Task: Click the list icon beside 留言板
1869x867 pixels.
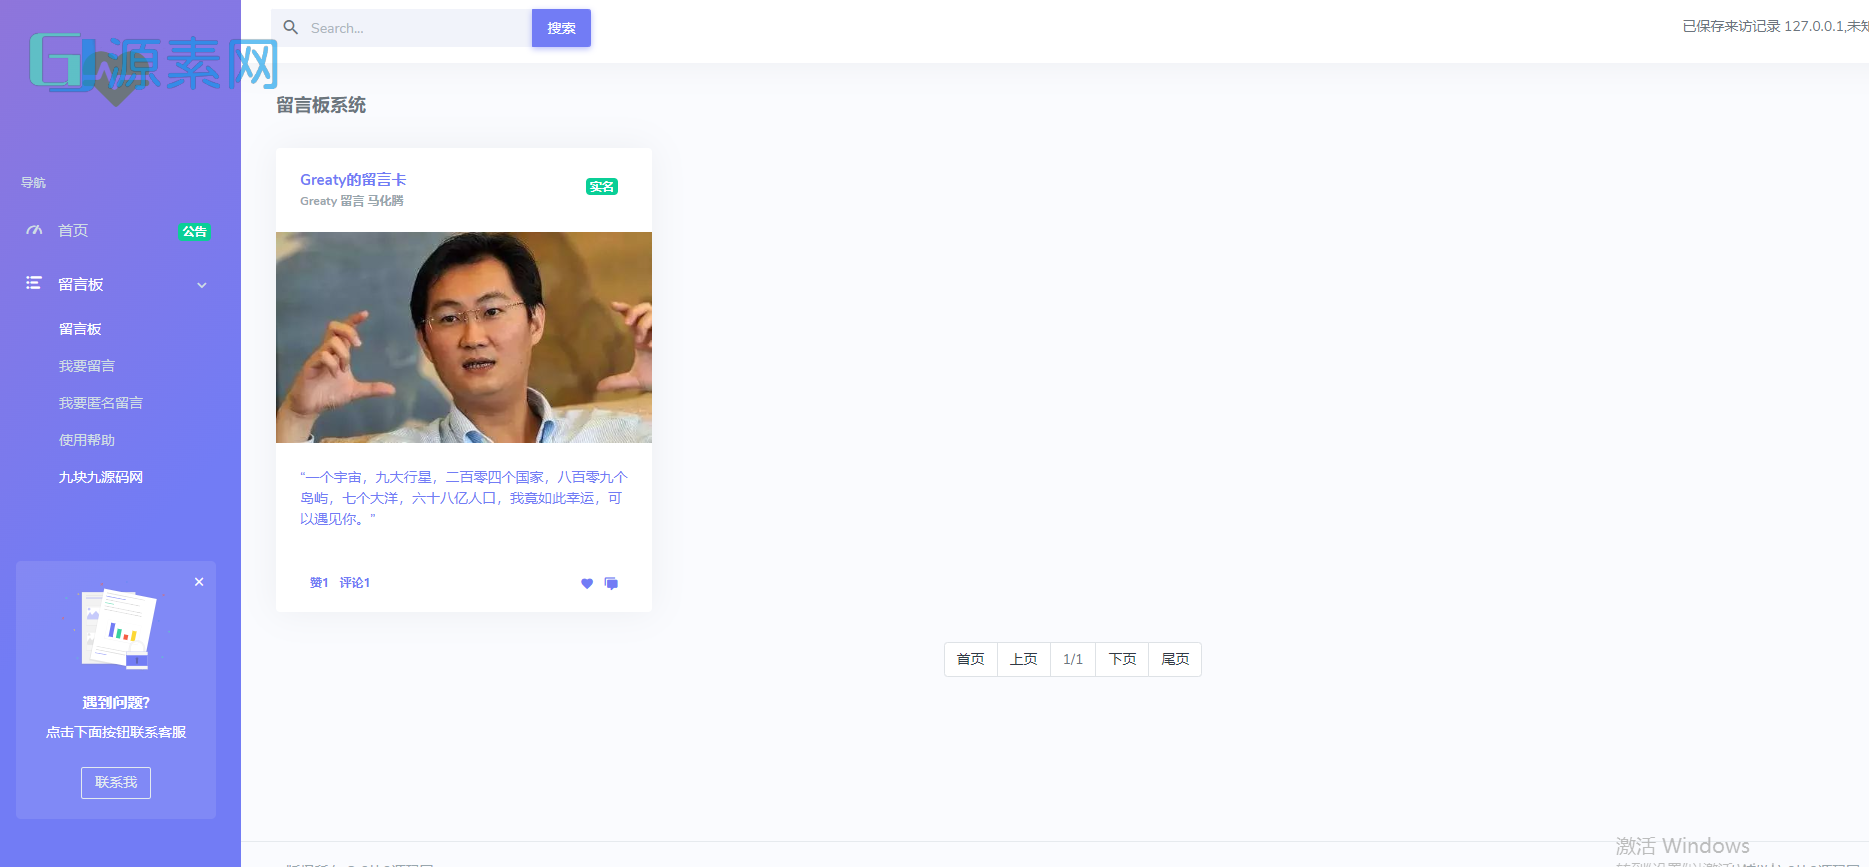Action: pyautogui.click(x=34, y=284)
